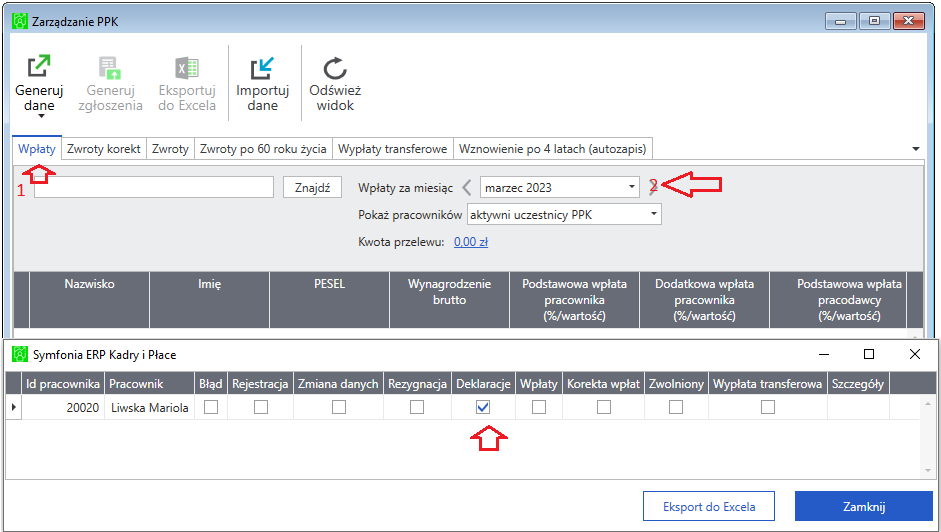
Task: Select the Zwroty tab
Action: pyautogui.click(x=170, y=148)
